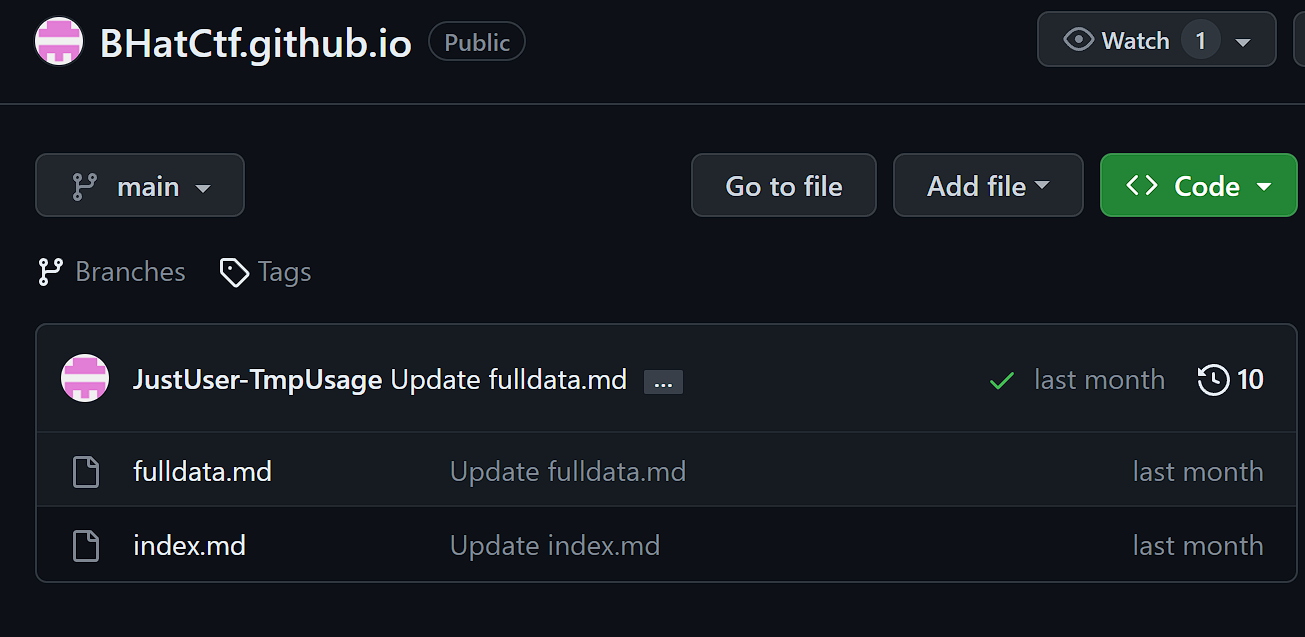1305x637 pixels.
Task: Click the Go to file button
Action: pyautogui.click(x=783, y=185)
